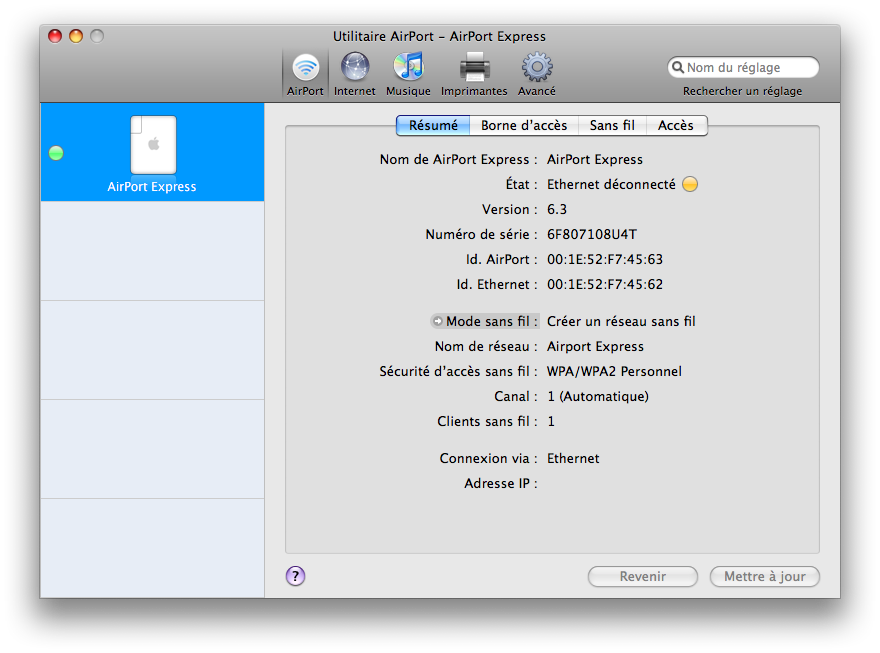Image resolution: width=880 pixels, height=653 pixels.
Task: Click the Clients sans fil label
Action: click(x=487, y=421)
